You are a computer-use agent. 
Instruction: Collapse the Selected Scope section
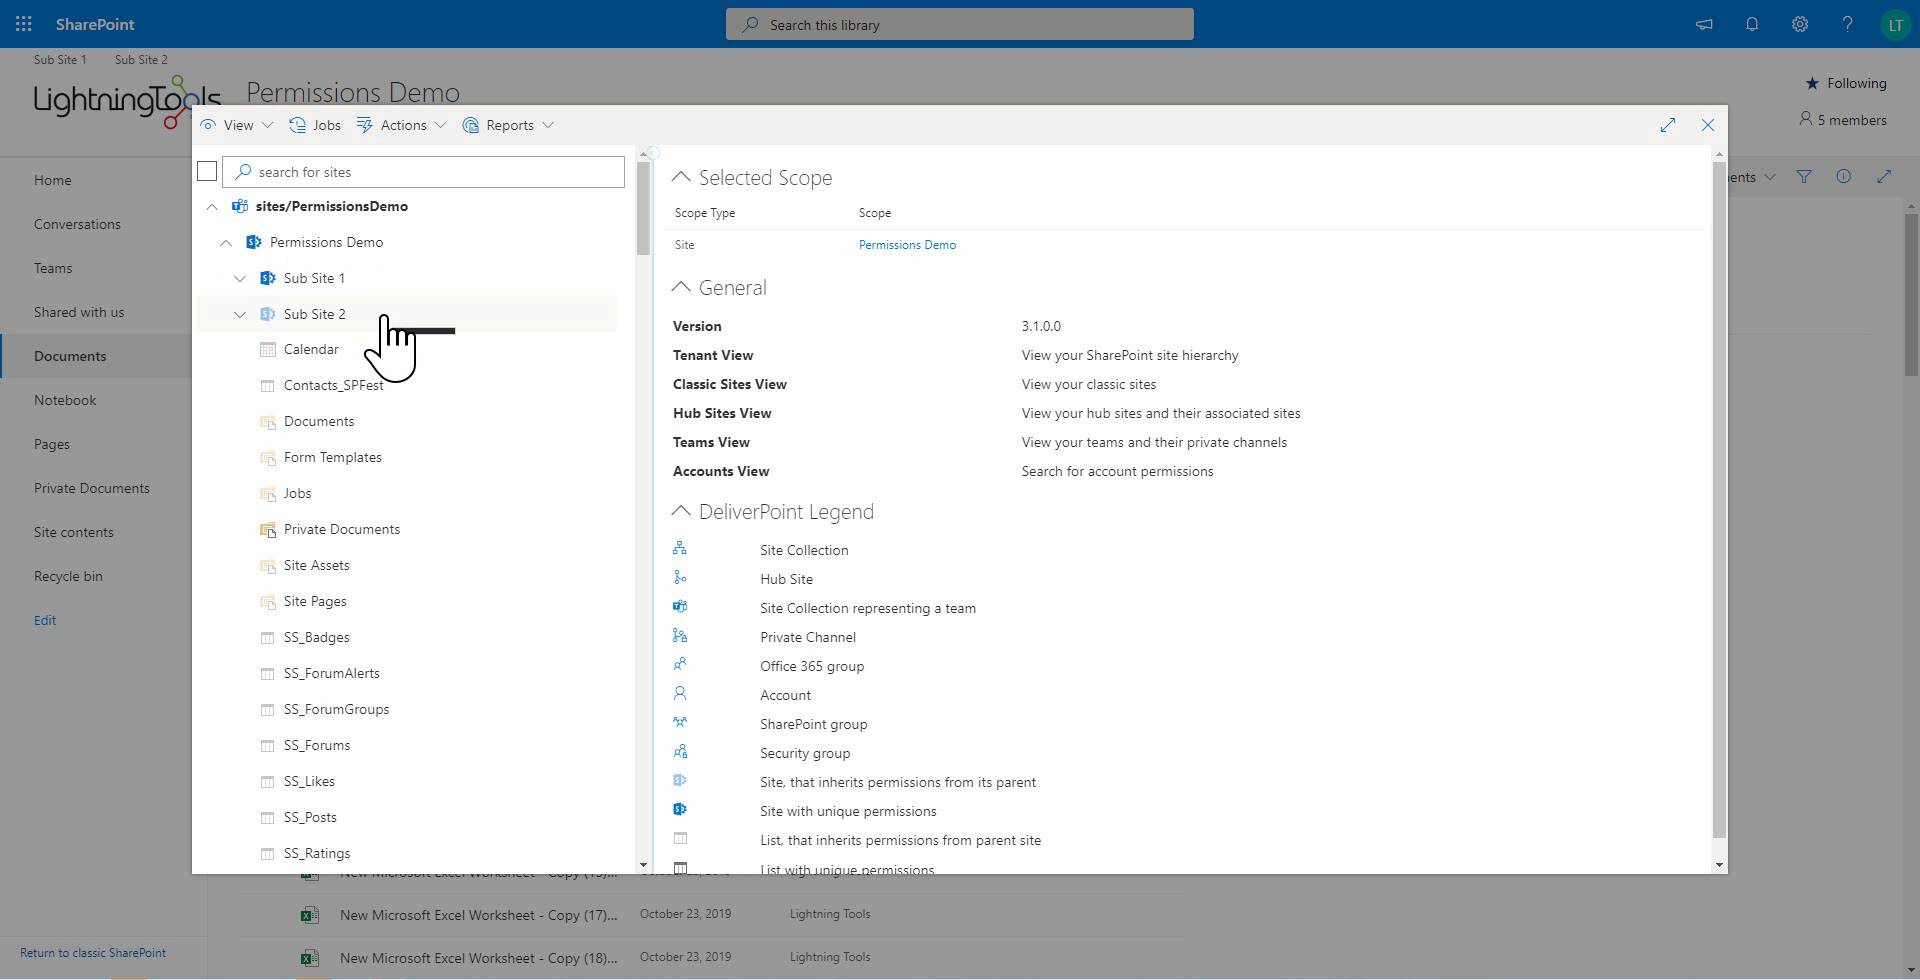[x=681, y=177]
